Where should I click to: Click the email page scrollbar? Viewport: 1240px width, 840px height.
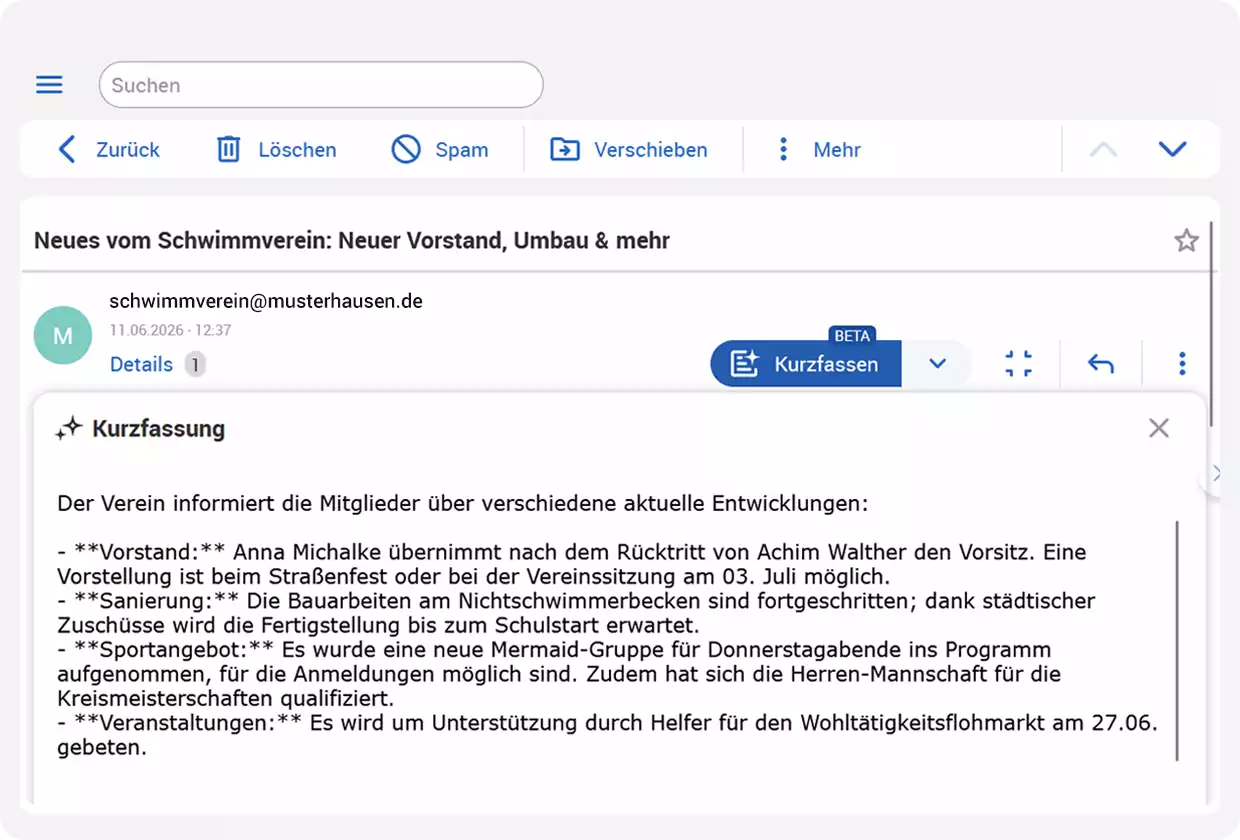(x=1212, y=325)
